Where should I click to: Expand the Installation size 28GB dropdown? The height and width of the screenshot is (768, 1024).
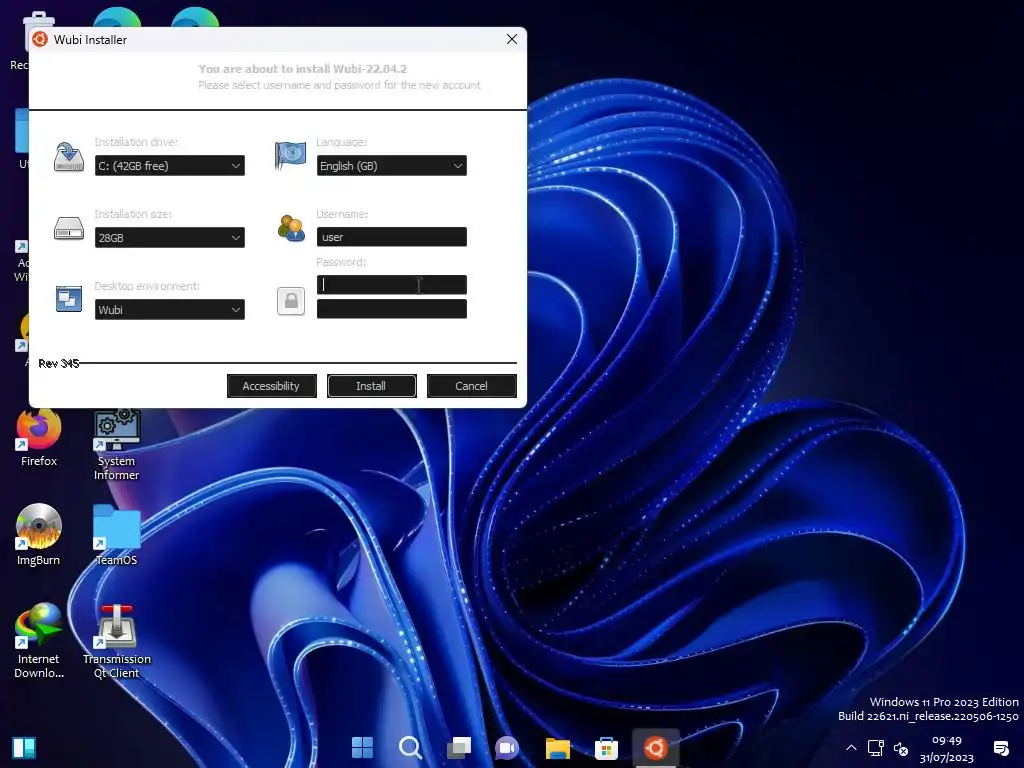(170, 238)
